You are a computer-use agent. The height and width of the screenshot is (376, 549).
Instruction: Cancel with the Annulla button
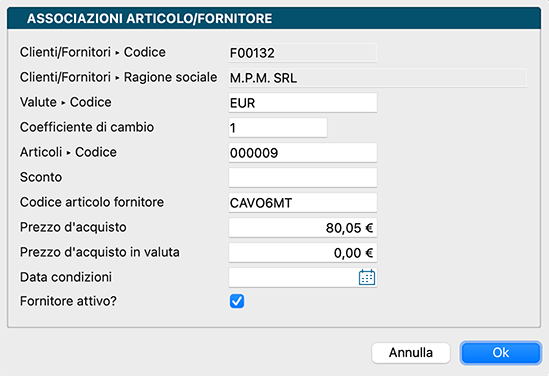coord(411,353)
